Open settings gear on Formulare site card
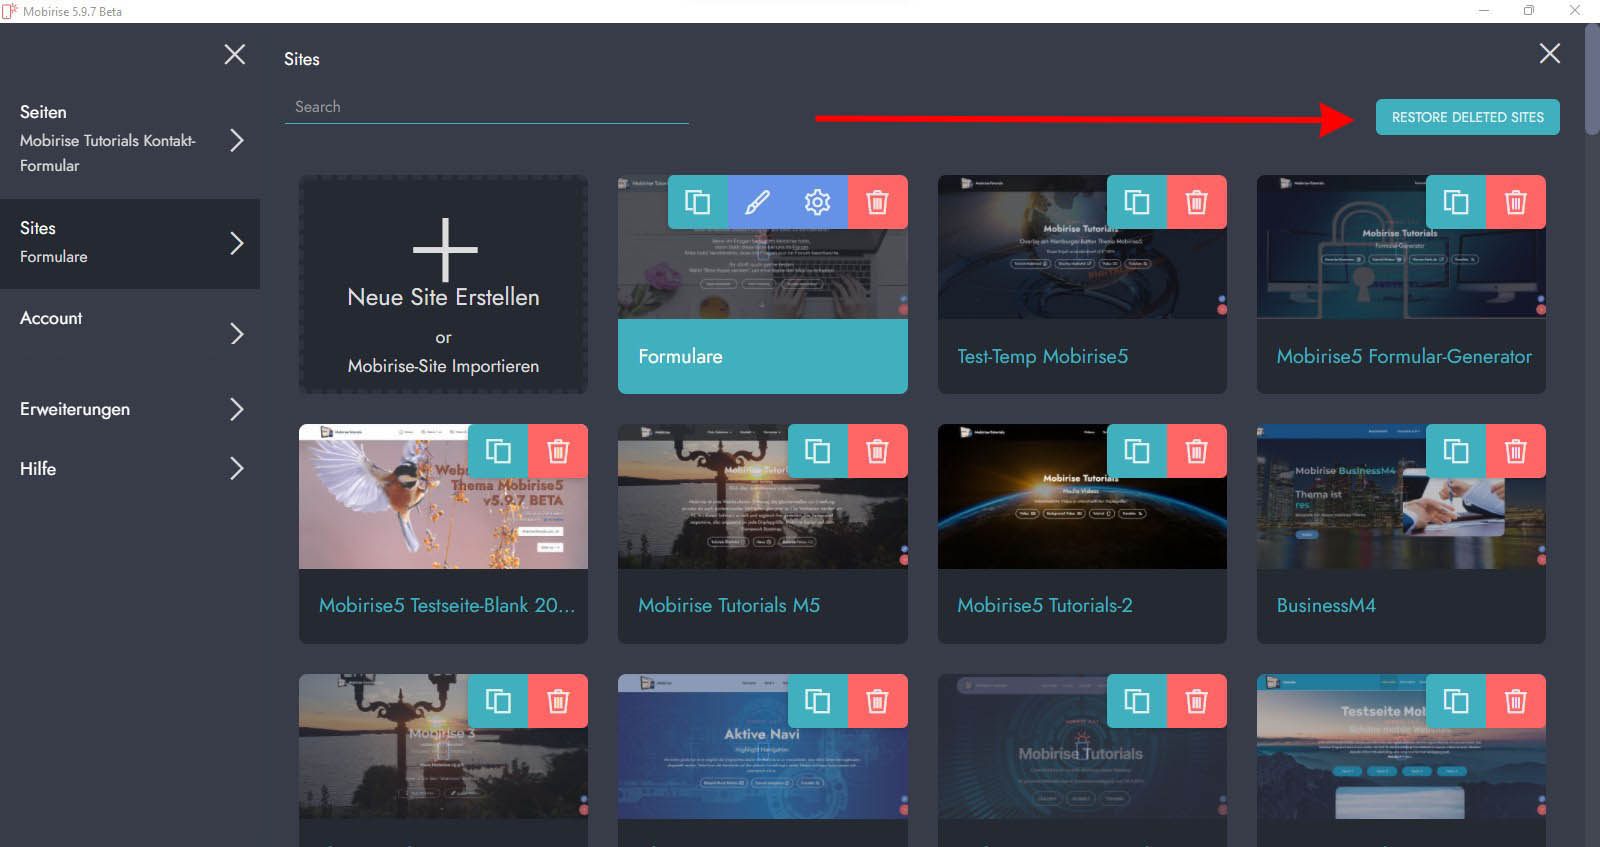Image resolution: width=1600 pixels, height=847 pixels. pos(817,202)
